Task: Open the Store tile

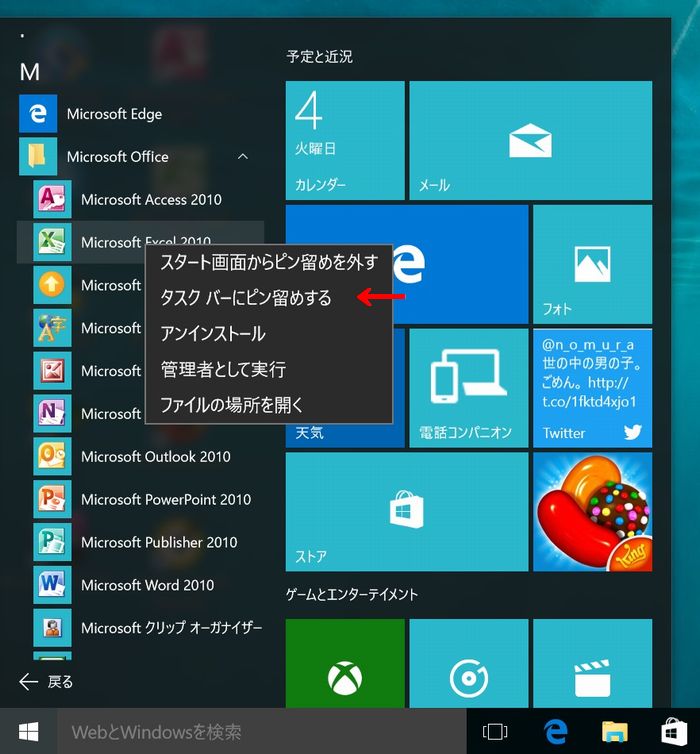Action: [x=407, y=512]
